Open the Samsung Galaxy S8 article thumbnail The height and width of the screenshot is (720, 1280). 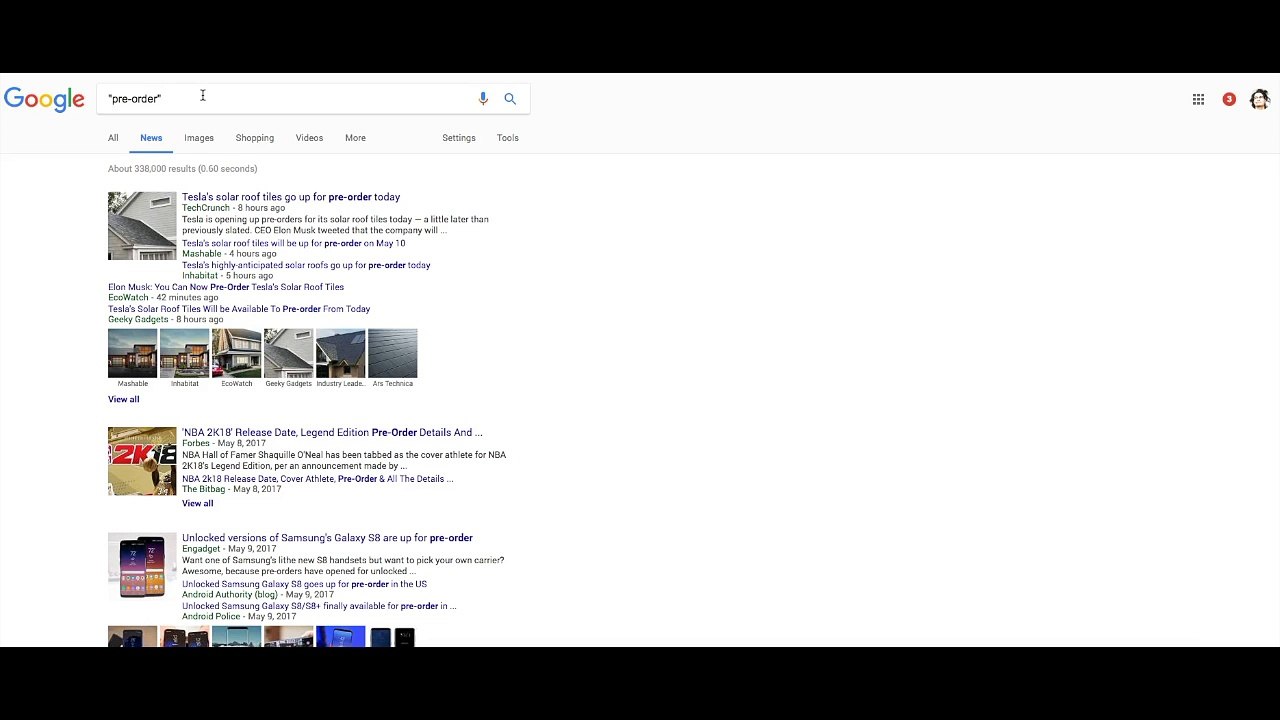[x=142, y=567]
